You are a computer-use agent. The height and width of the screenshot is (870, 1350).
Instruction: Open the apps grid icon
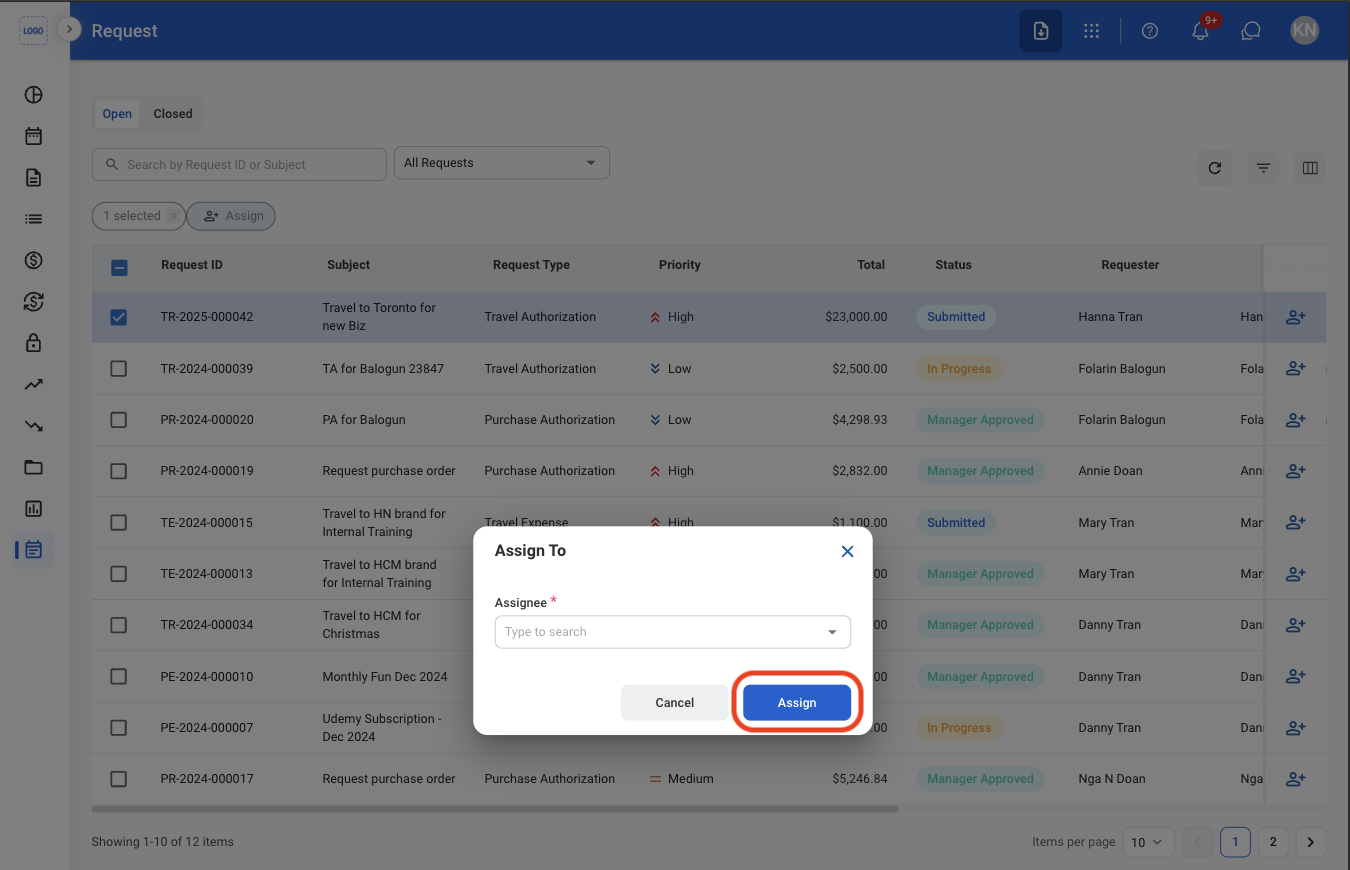tap(1091, 31)
